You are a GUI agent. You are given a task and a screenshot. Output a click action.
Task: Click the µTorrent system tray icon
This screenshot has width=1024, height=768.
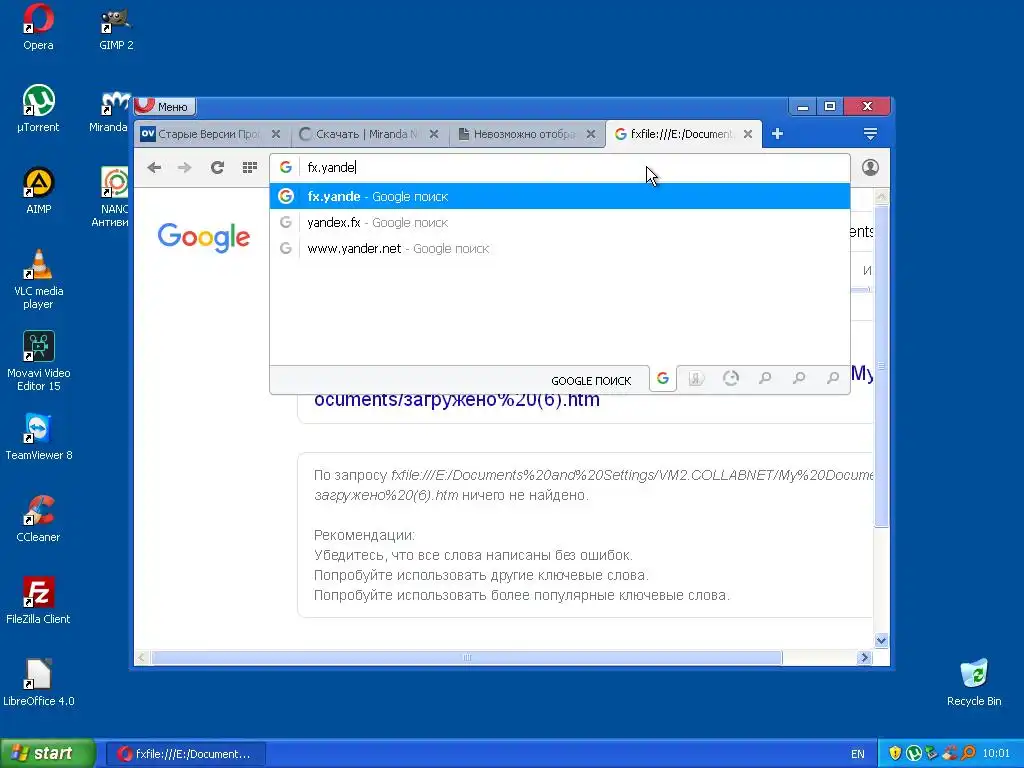pos(914,753)
